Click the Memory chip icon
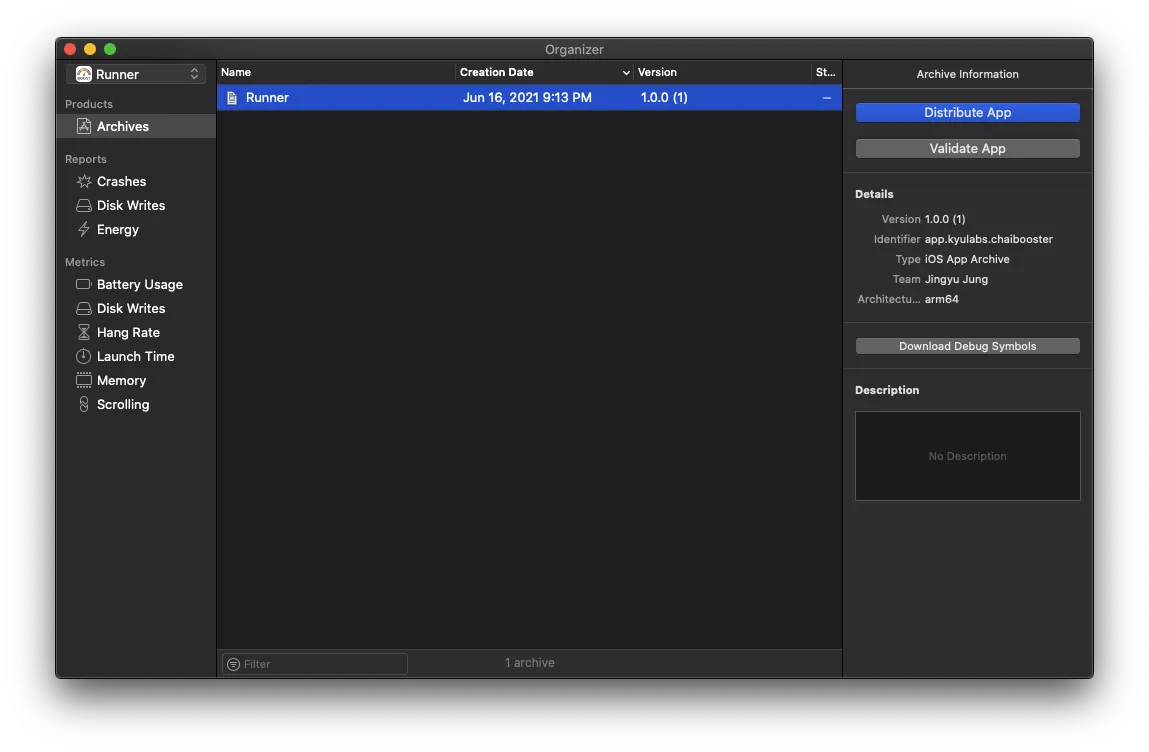The image size is (1149, 752). point(84,380)
